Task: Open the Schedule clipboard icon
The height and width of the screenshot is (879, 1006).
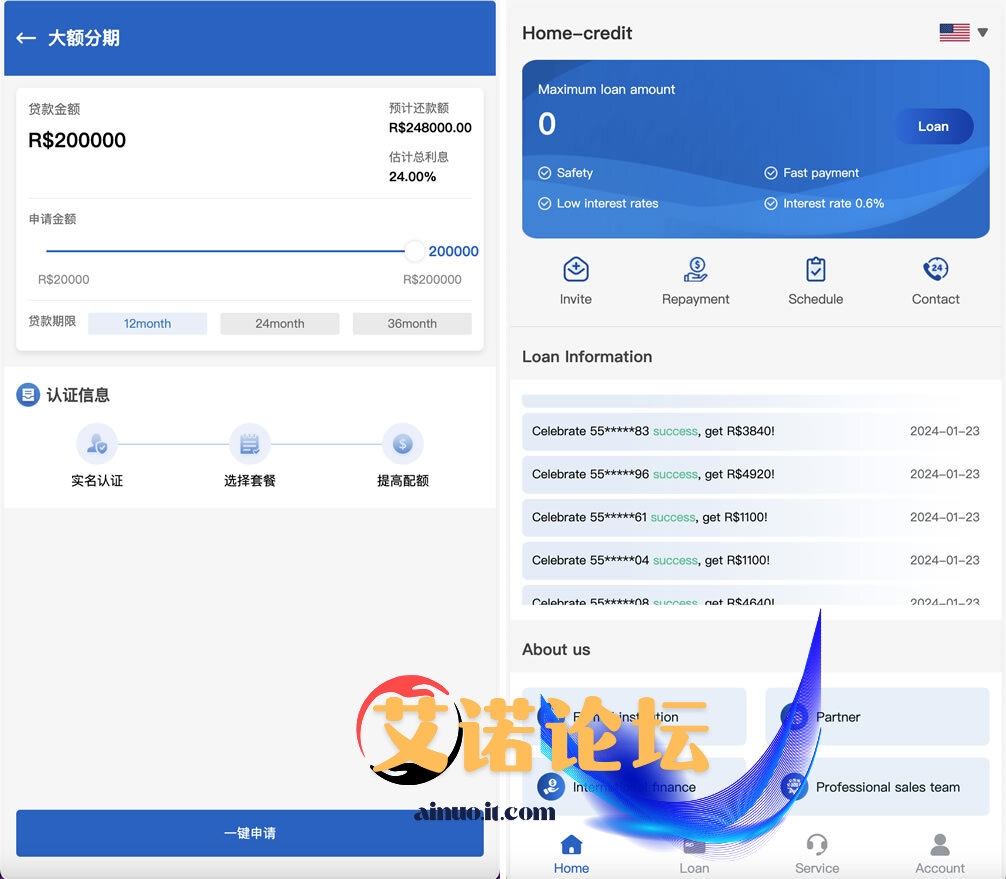Action: coord(815,269)
